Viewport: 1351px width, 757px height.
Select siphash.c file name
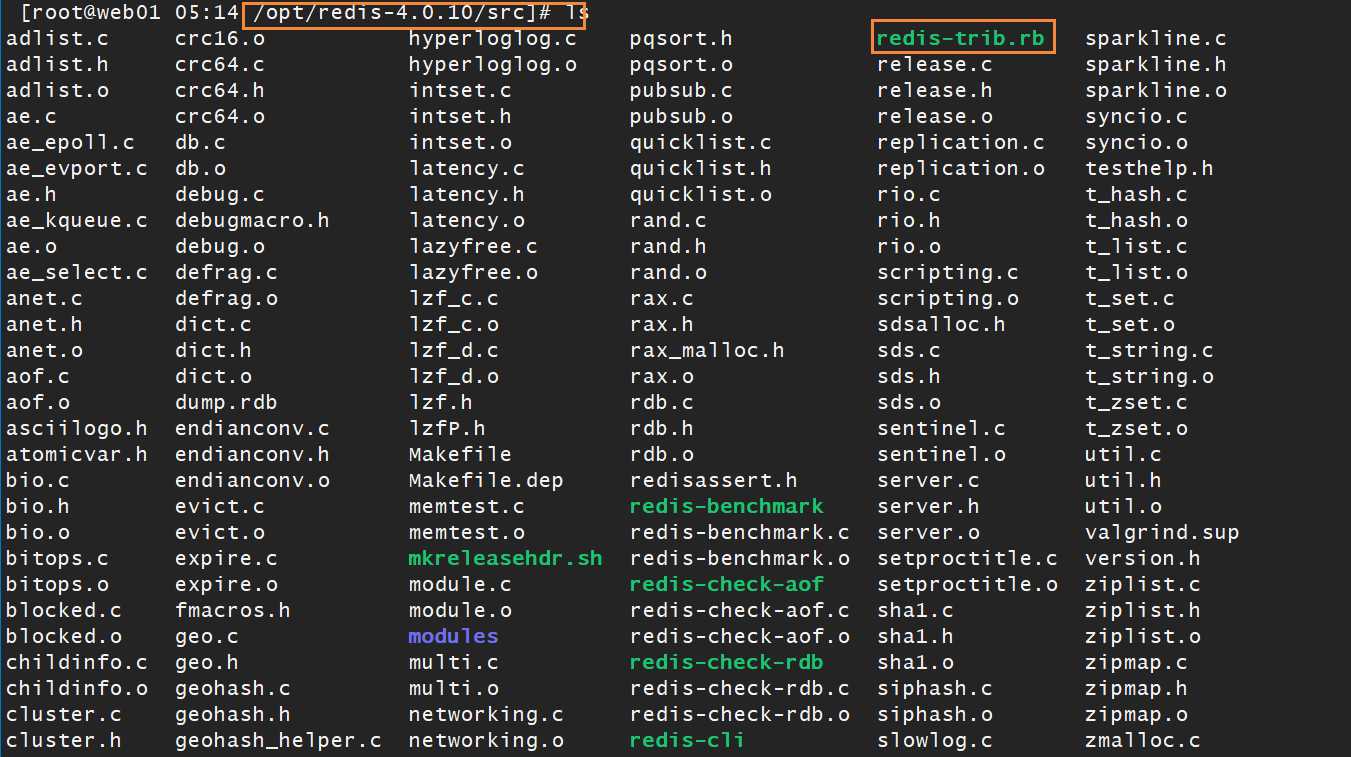pos(935,688)
